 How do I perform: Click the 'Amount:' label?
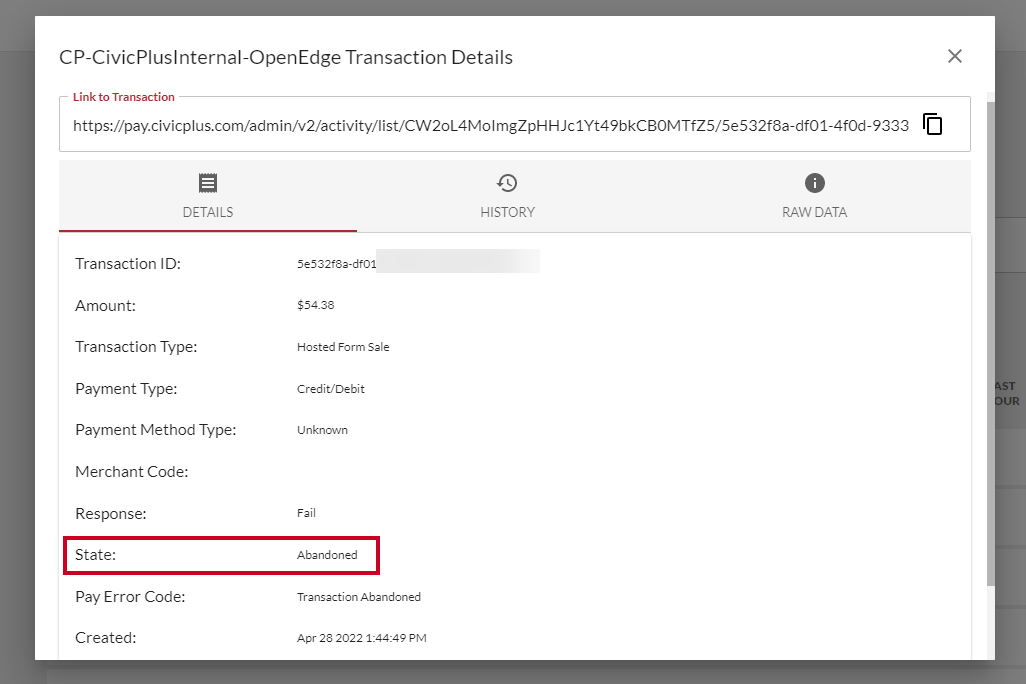pyautogui.click(x=105, y=306)
